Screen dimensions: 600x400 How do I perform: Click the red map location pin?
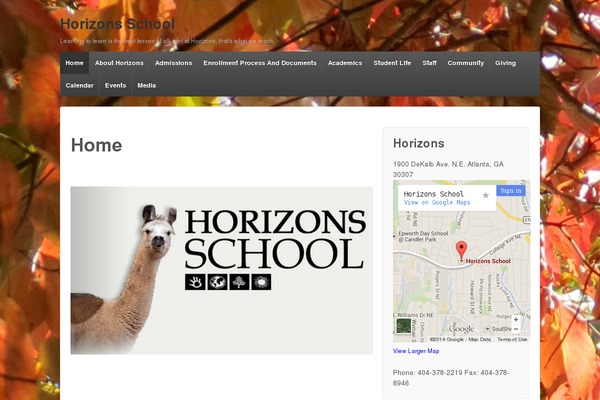pyautogui.click(x=461, y=250)
